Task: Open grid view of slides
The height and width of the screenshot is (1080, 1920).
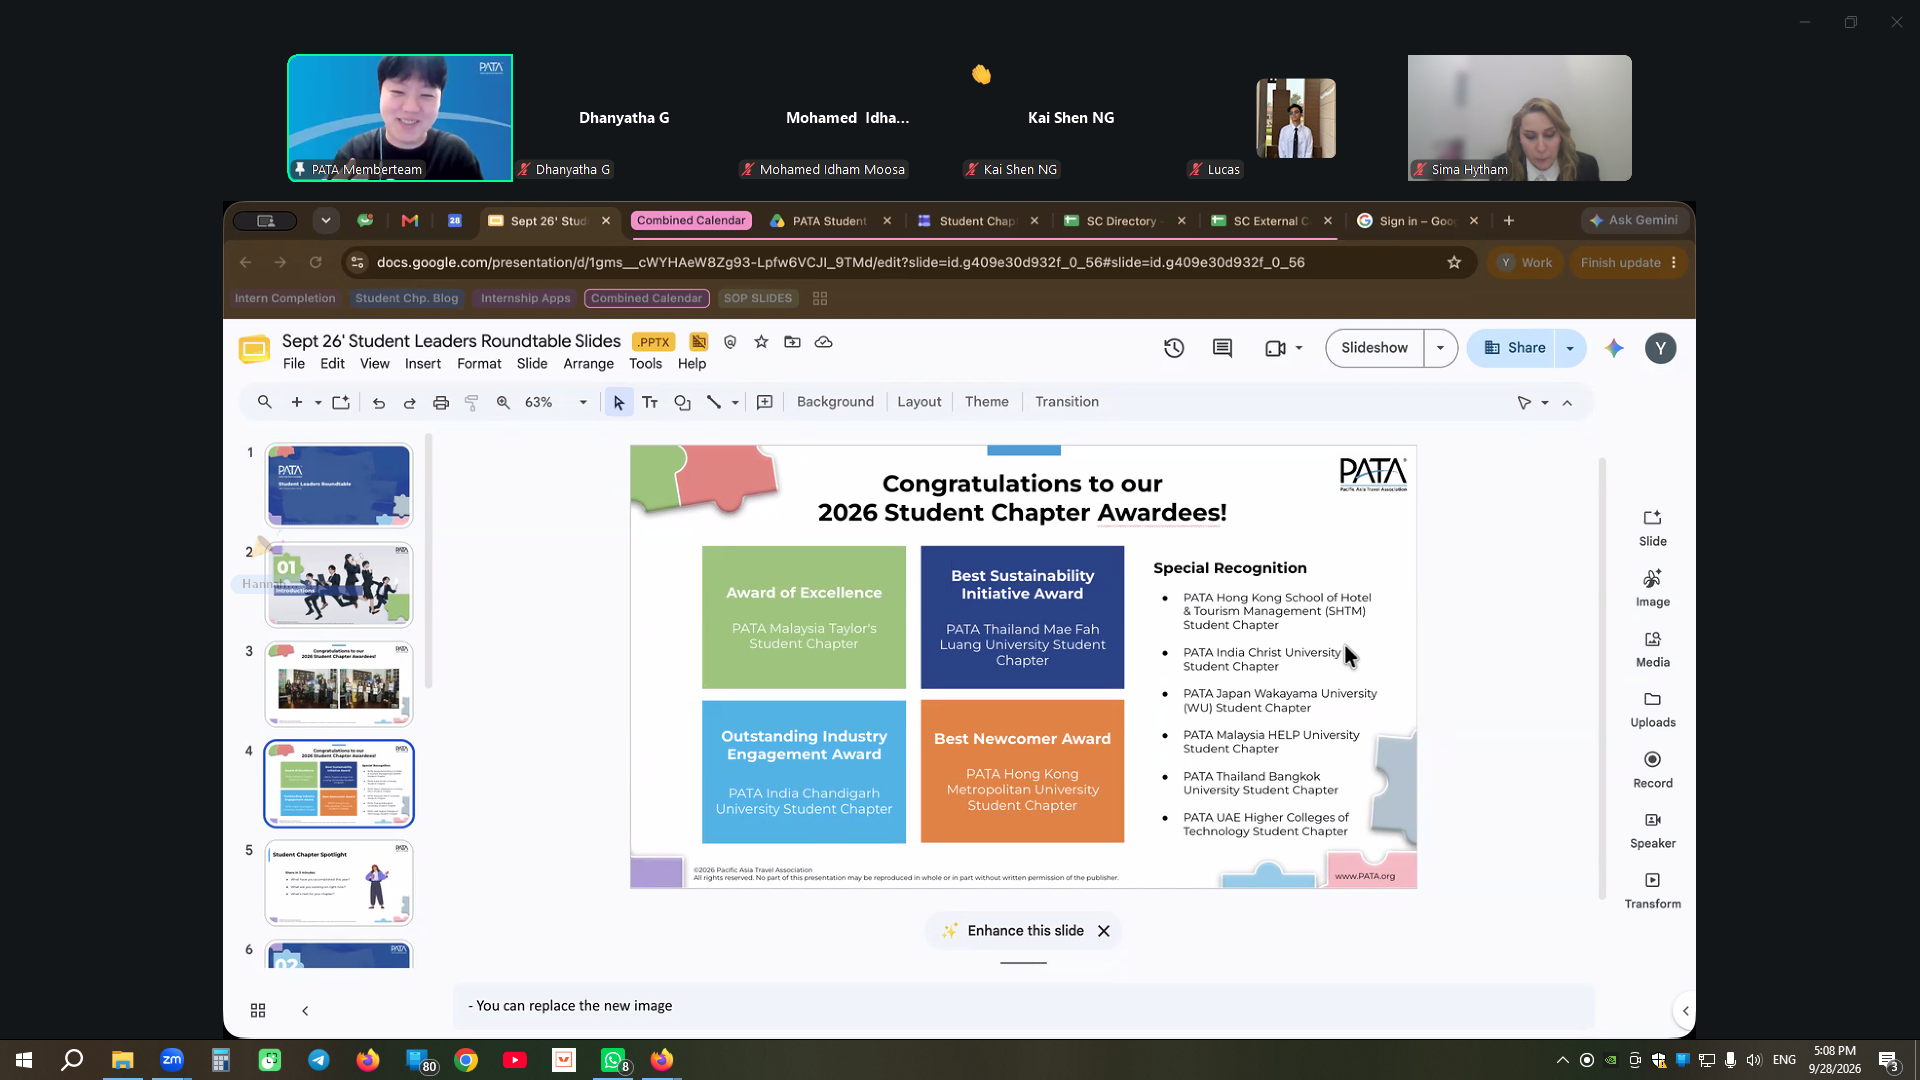Action: pyautogui.click(x=258, y=1011)
